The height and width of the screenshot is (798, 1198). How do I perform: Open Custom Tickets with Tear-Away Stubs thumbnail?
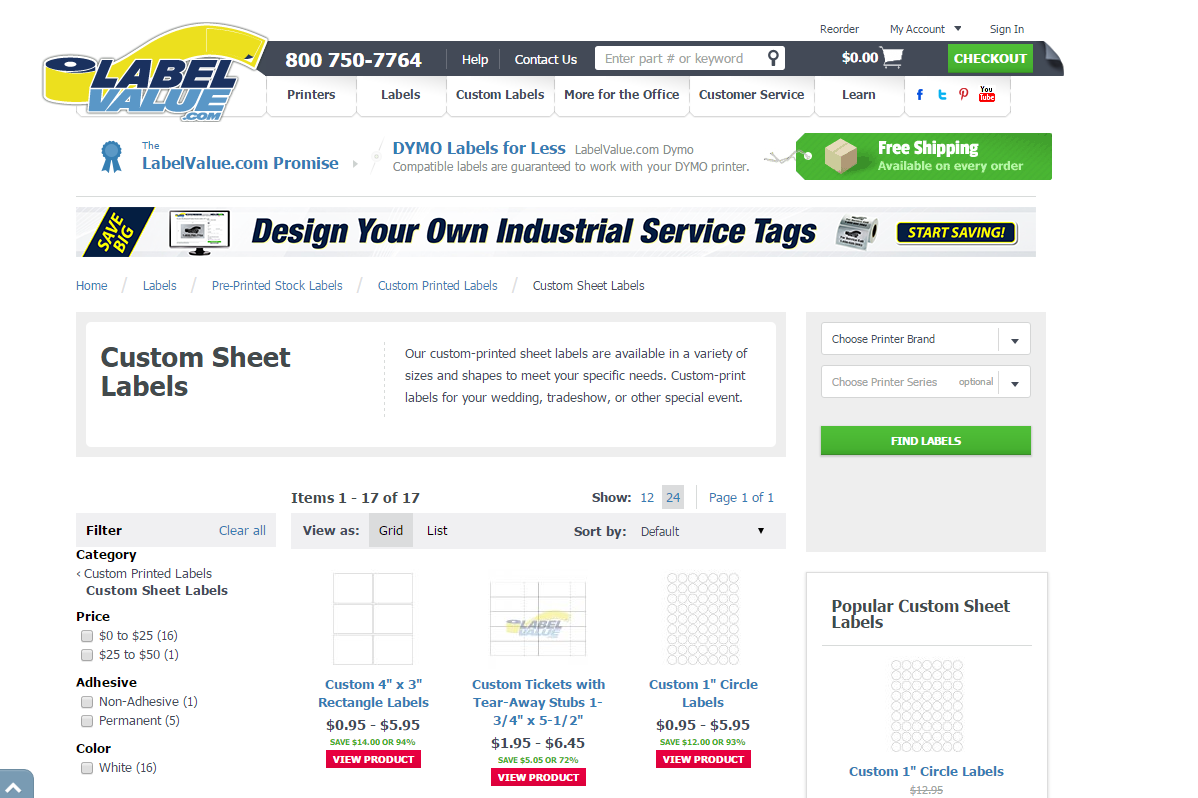click(538, 618)
